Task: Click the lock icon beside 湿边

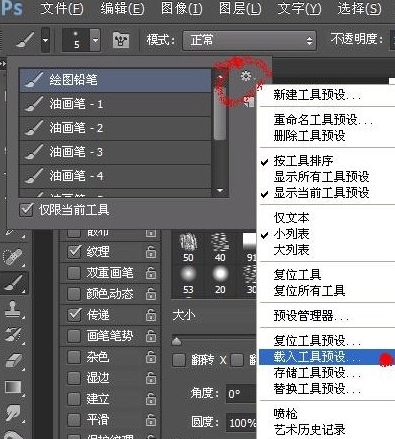Action: [x=151, y=378]
